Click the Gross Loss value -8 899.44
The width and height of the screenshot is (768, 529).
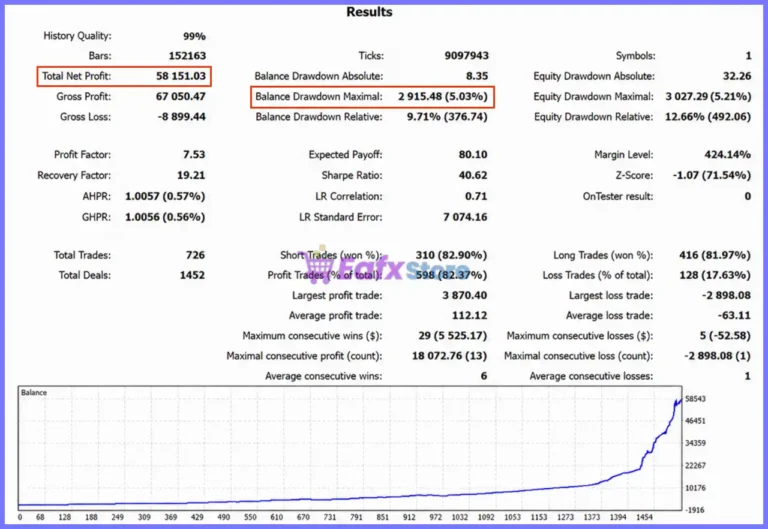coord(181,117)
